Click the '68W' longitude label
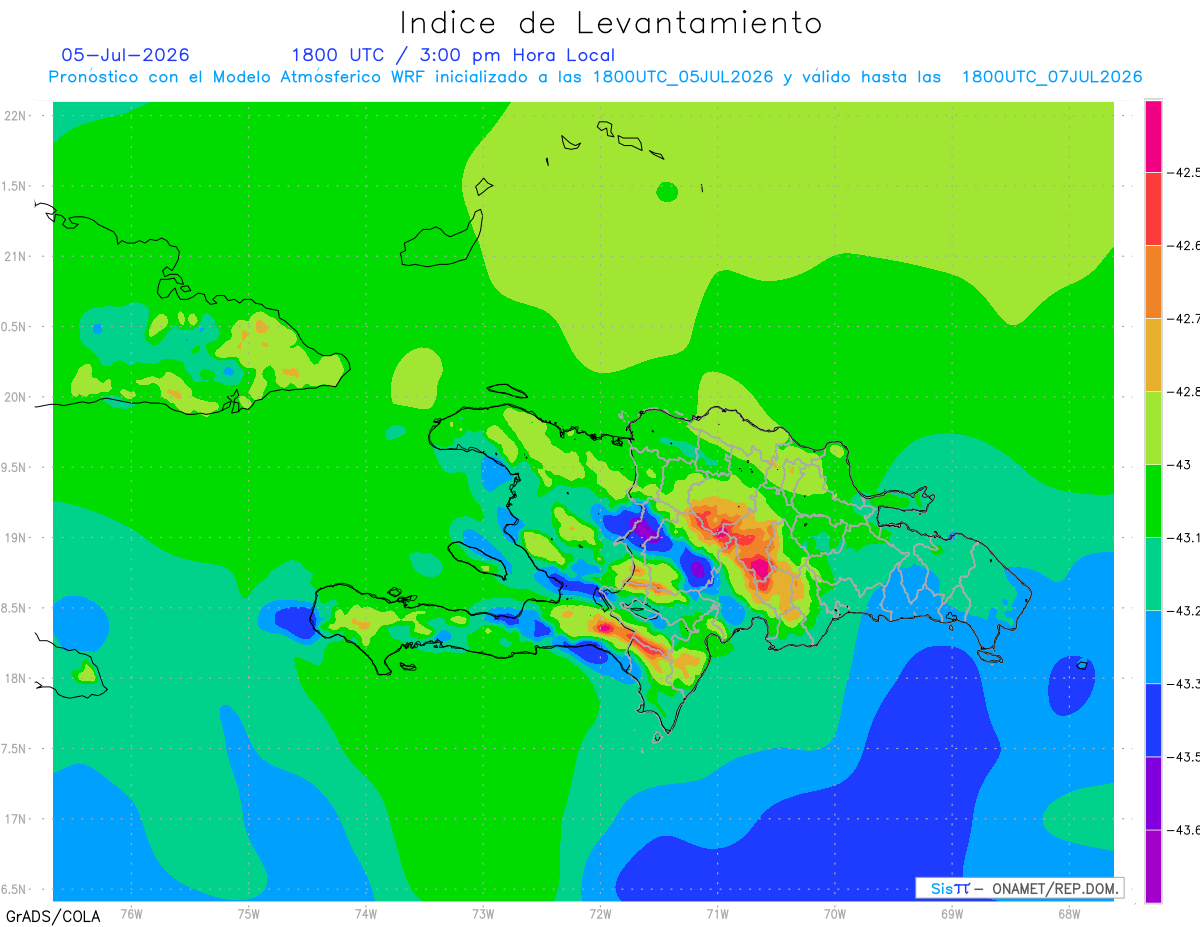Screen dimensions: 1200x927 click(x=1069, y=913)
